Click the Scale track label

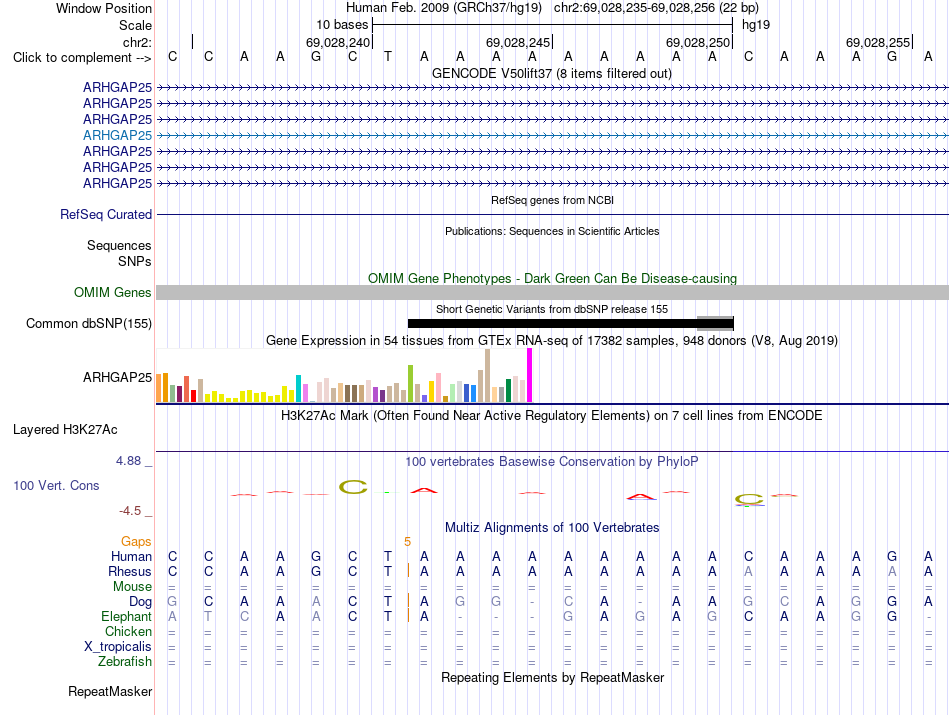click(x=135, y=25)
